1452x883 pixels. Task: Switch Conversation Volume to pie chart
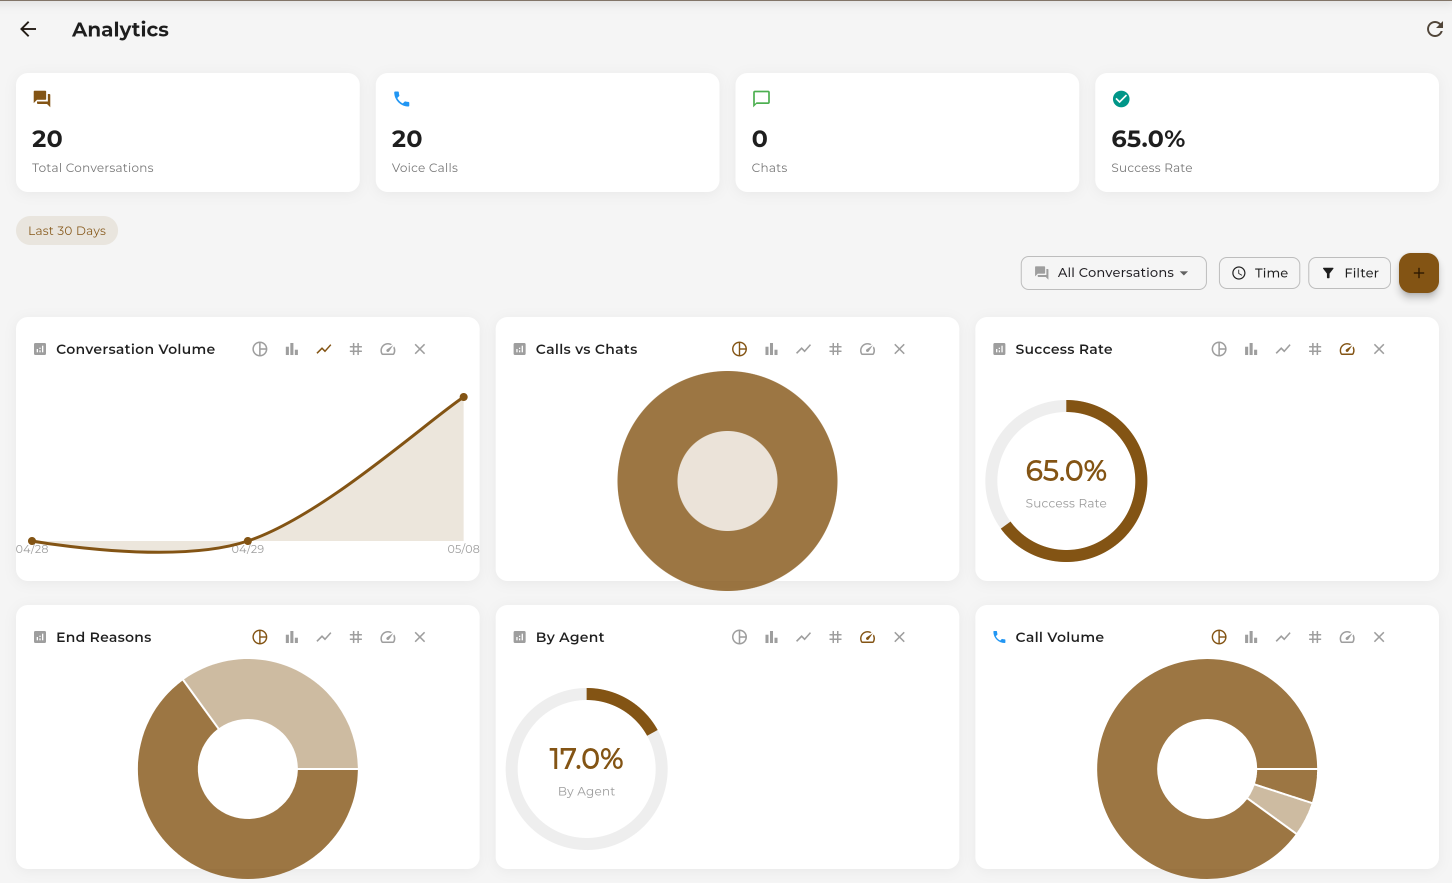pos(260,349)
